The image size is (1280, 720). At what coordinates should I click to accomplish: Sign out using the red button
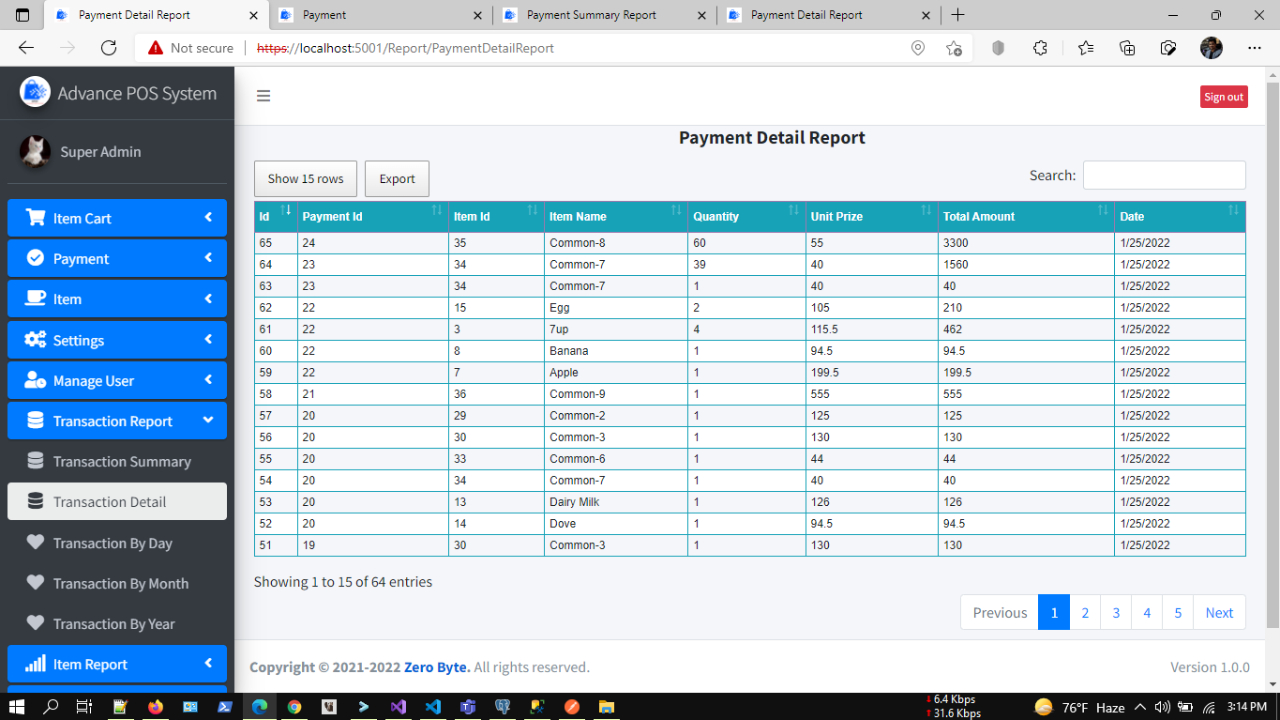click(1223, 96)
